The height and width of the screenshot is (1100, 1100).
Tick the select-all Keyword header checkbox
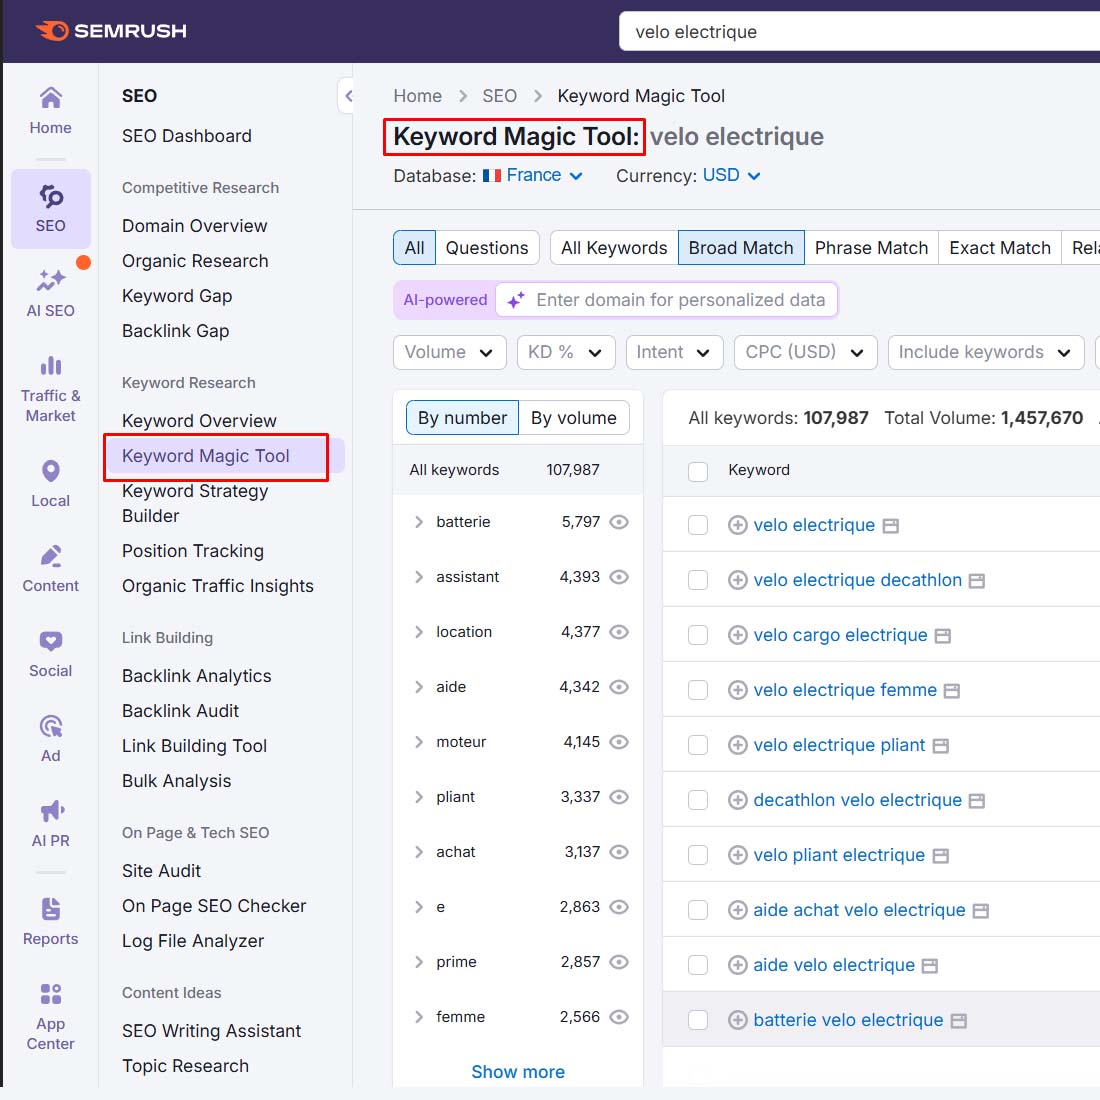[x=698, y=471]
